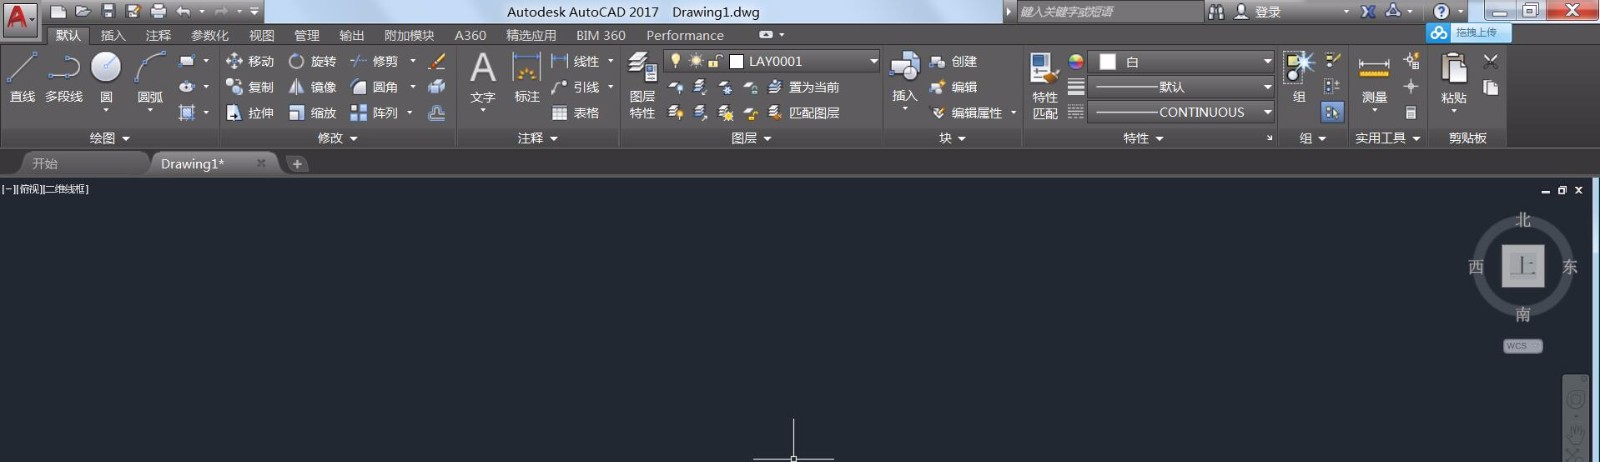Expand the 注释 panel
The image size is (1600, 462).
(x=538, y=138)
